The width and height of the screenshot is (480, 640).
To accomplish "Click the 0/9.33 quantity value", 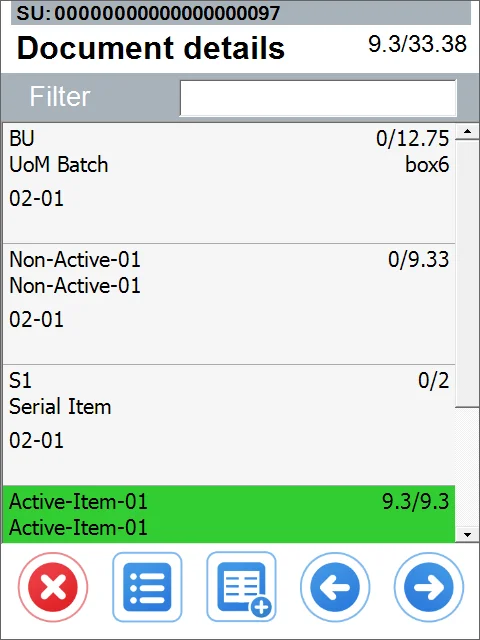I will click(x=418, y=259).
